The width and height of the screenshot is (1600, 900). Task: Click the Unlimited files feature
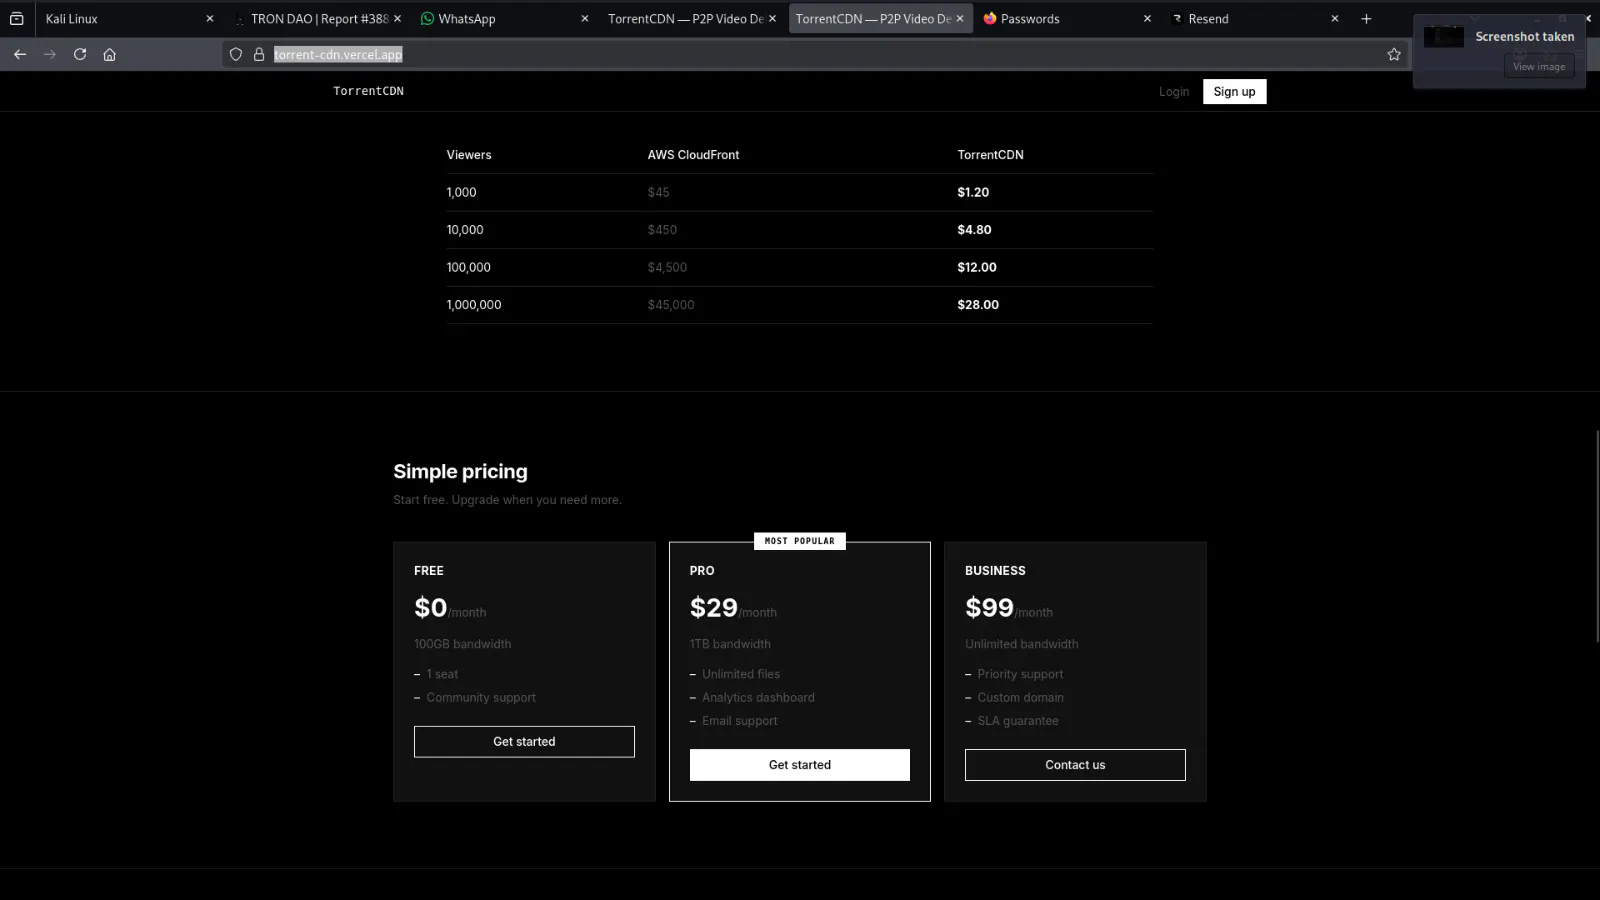click(x=741, y=674)
